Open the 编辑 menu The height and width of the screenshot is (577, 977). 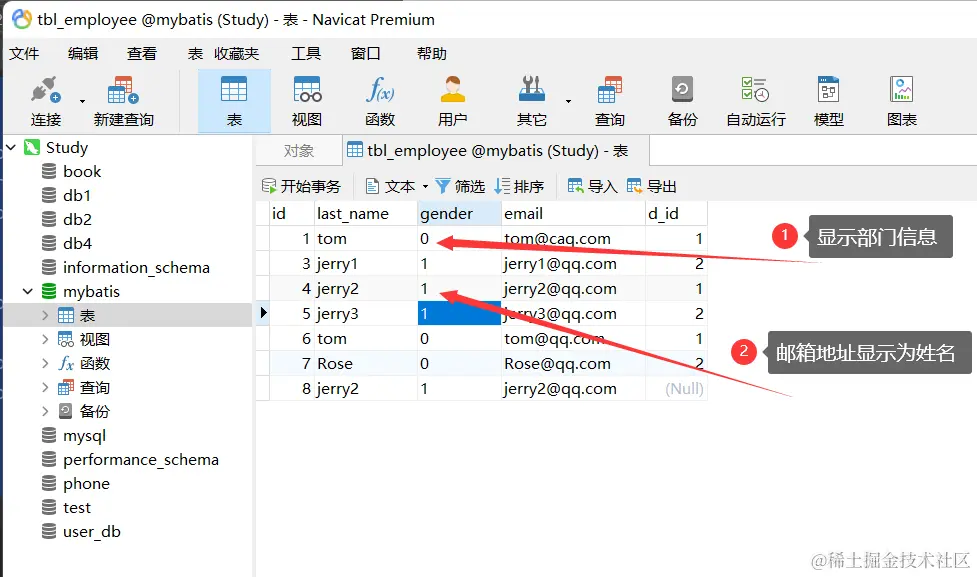click(x=83, y=54)
